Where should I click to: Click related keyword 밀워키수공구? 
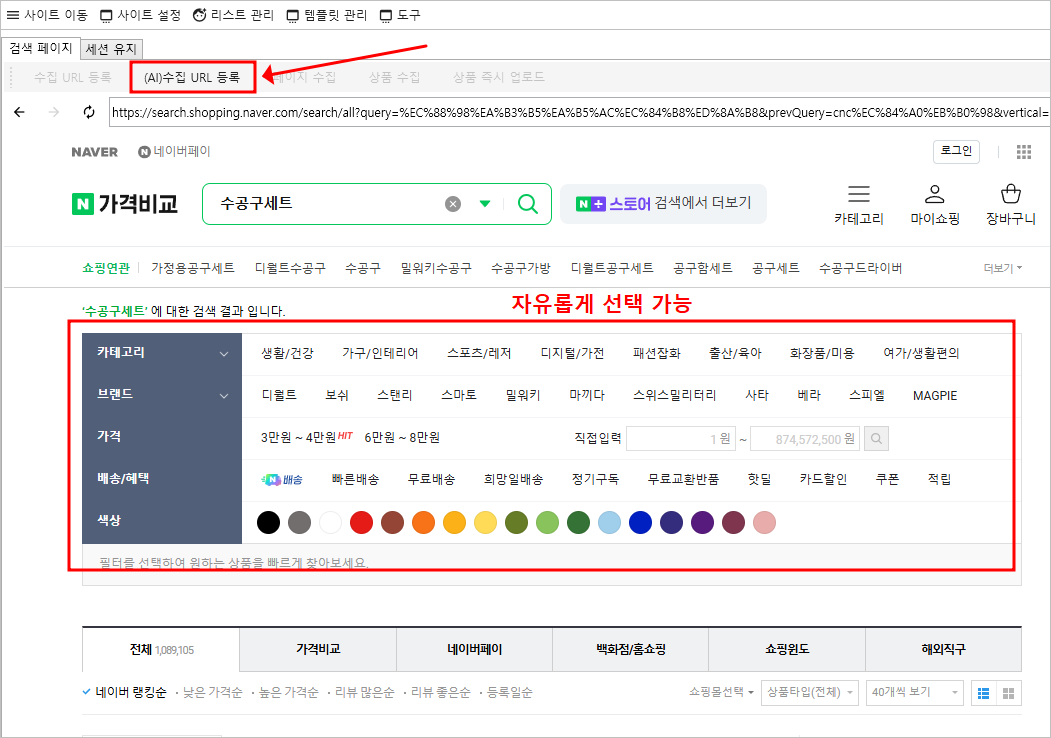pyautogui.click(x=436, y=268)
